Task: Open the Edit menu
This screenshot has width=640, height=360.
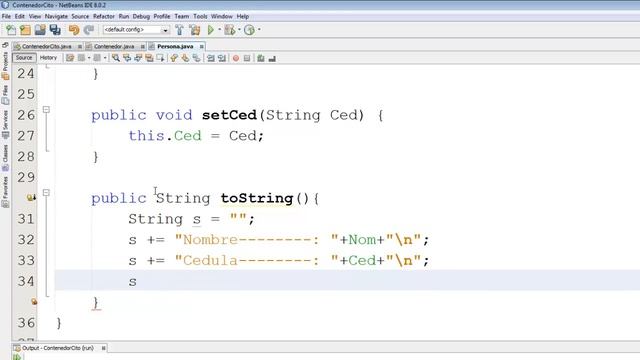Action: [x=20, y=16]
